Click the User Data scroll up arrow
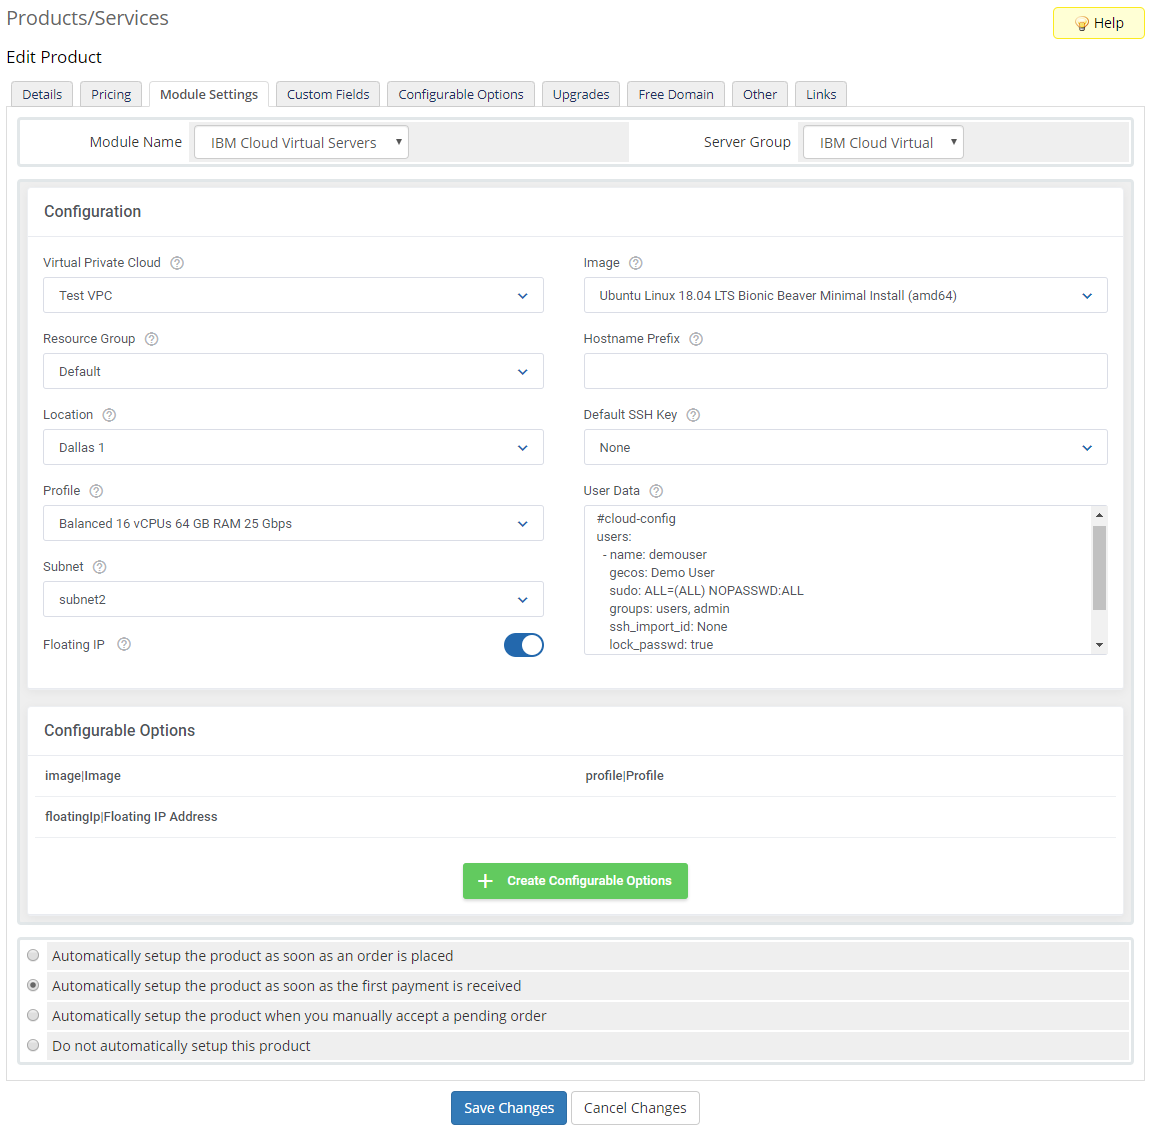This screenshot has height=1132, width=1152. 1099,515
